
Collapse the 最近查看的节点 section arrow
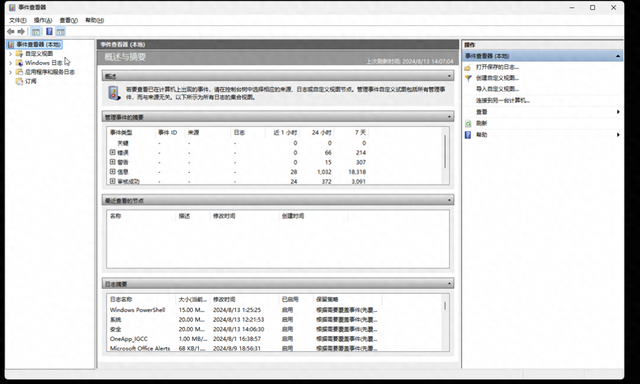point(449,200)
